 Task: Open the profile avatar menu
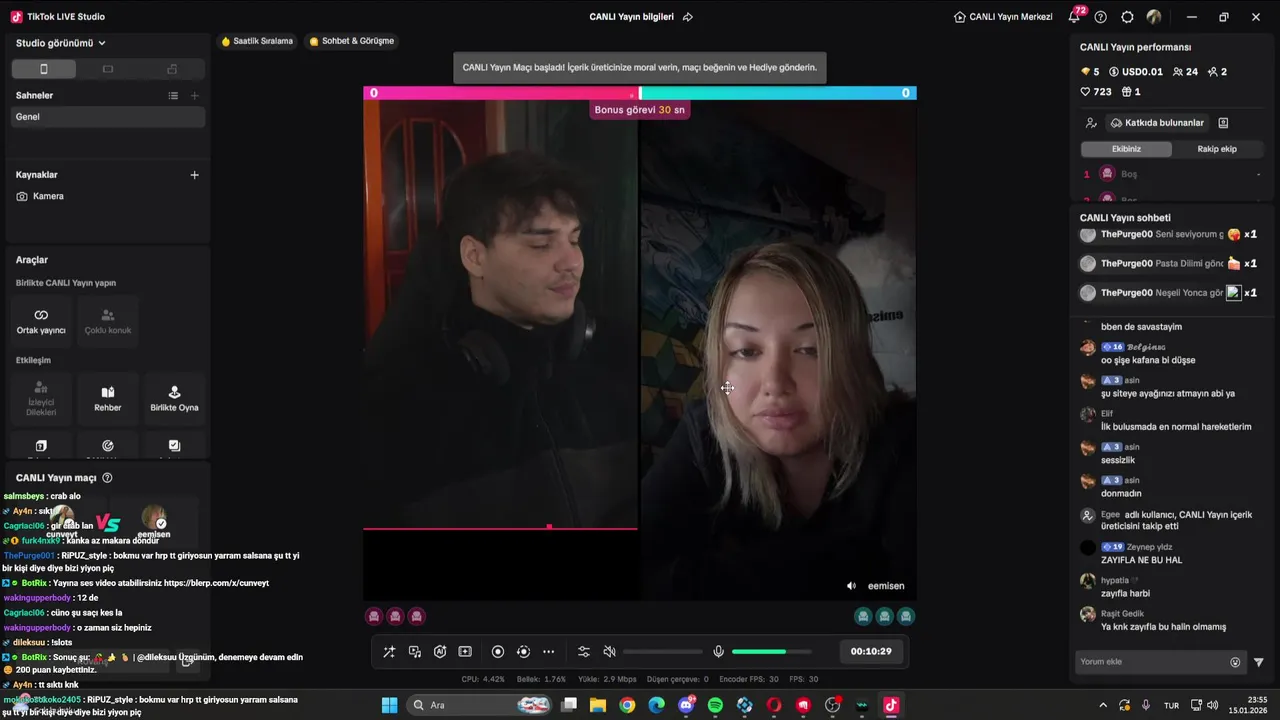pos(1154,17)
